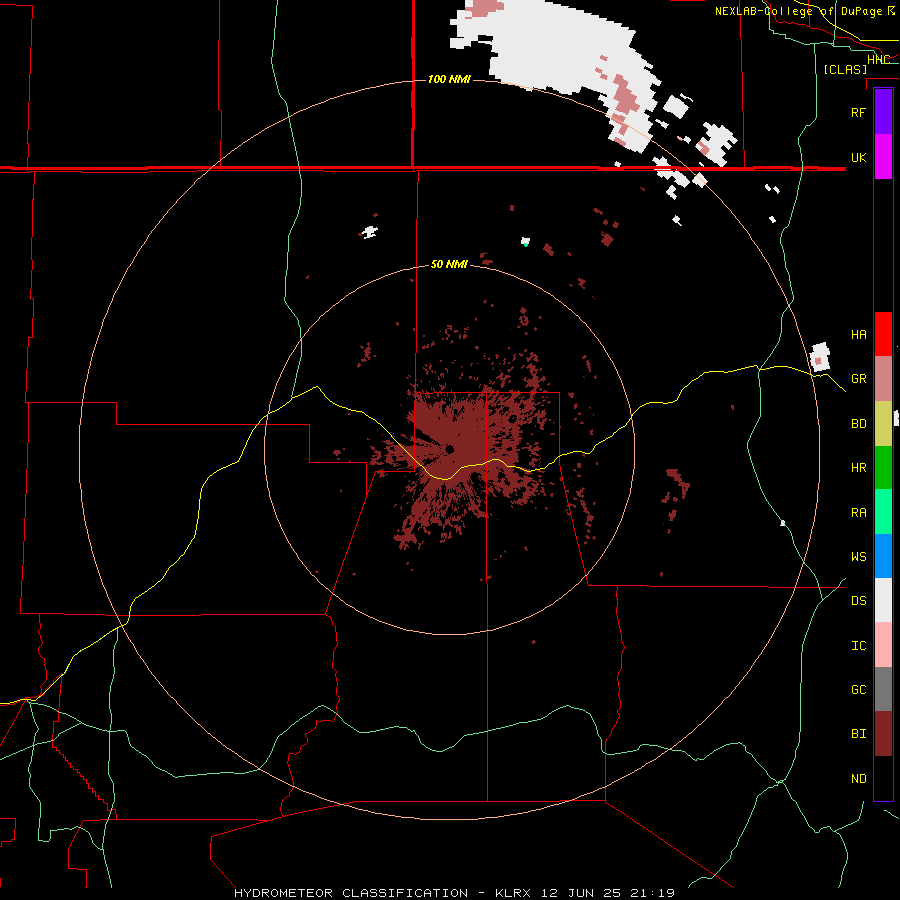Pick the RA rain color swatch

tap(883, 512)
